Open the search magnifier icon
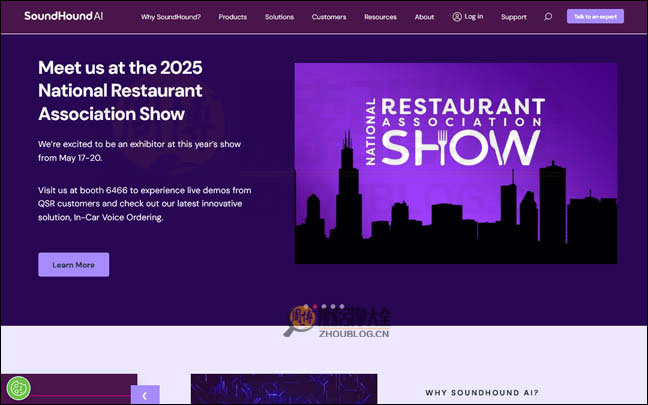The width and height of the screenshot is (648, 405). point(548,17)
